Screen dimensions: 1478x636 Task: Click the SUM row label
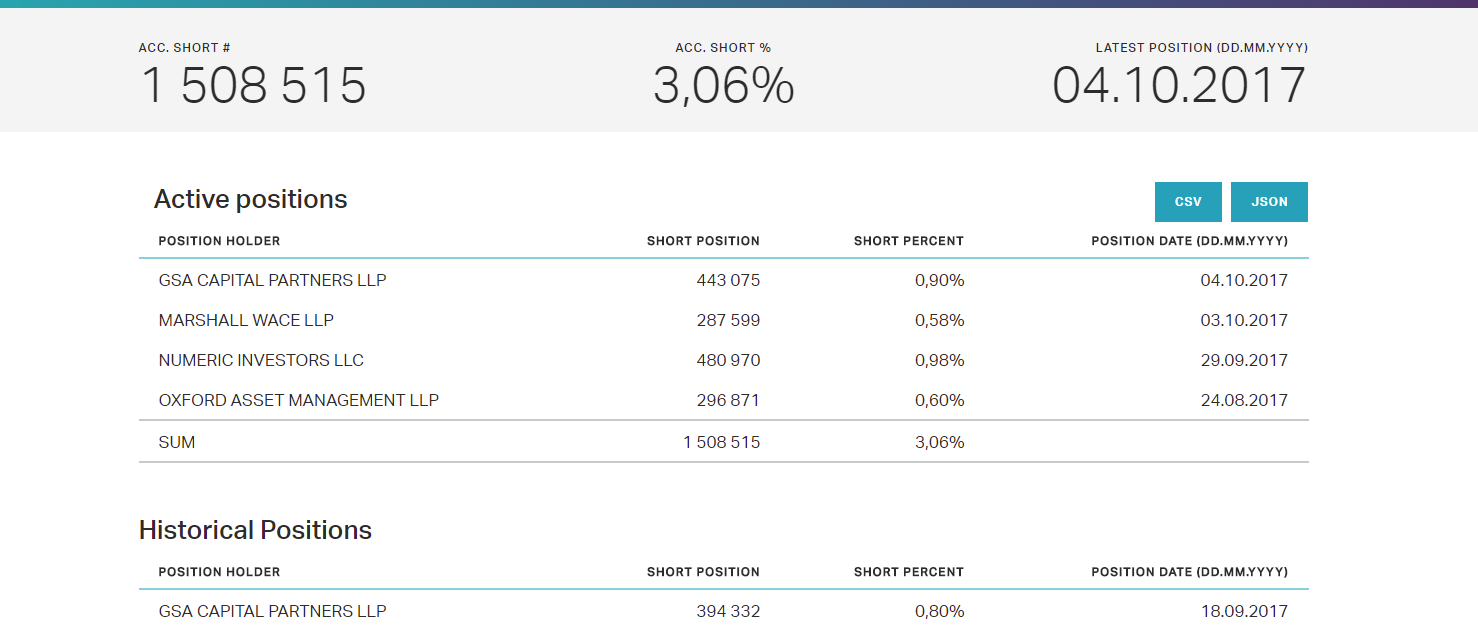pos(177,442)
